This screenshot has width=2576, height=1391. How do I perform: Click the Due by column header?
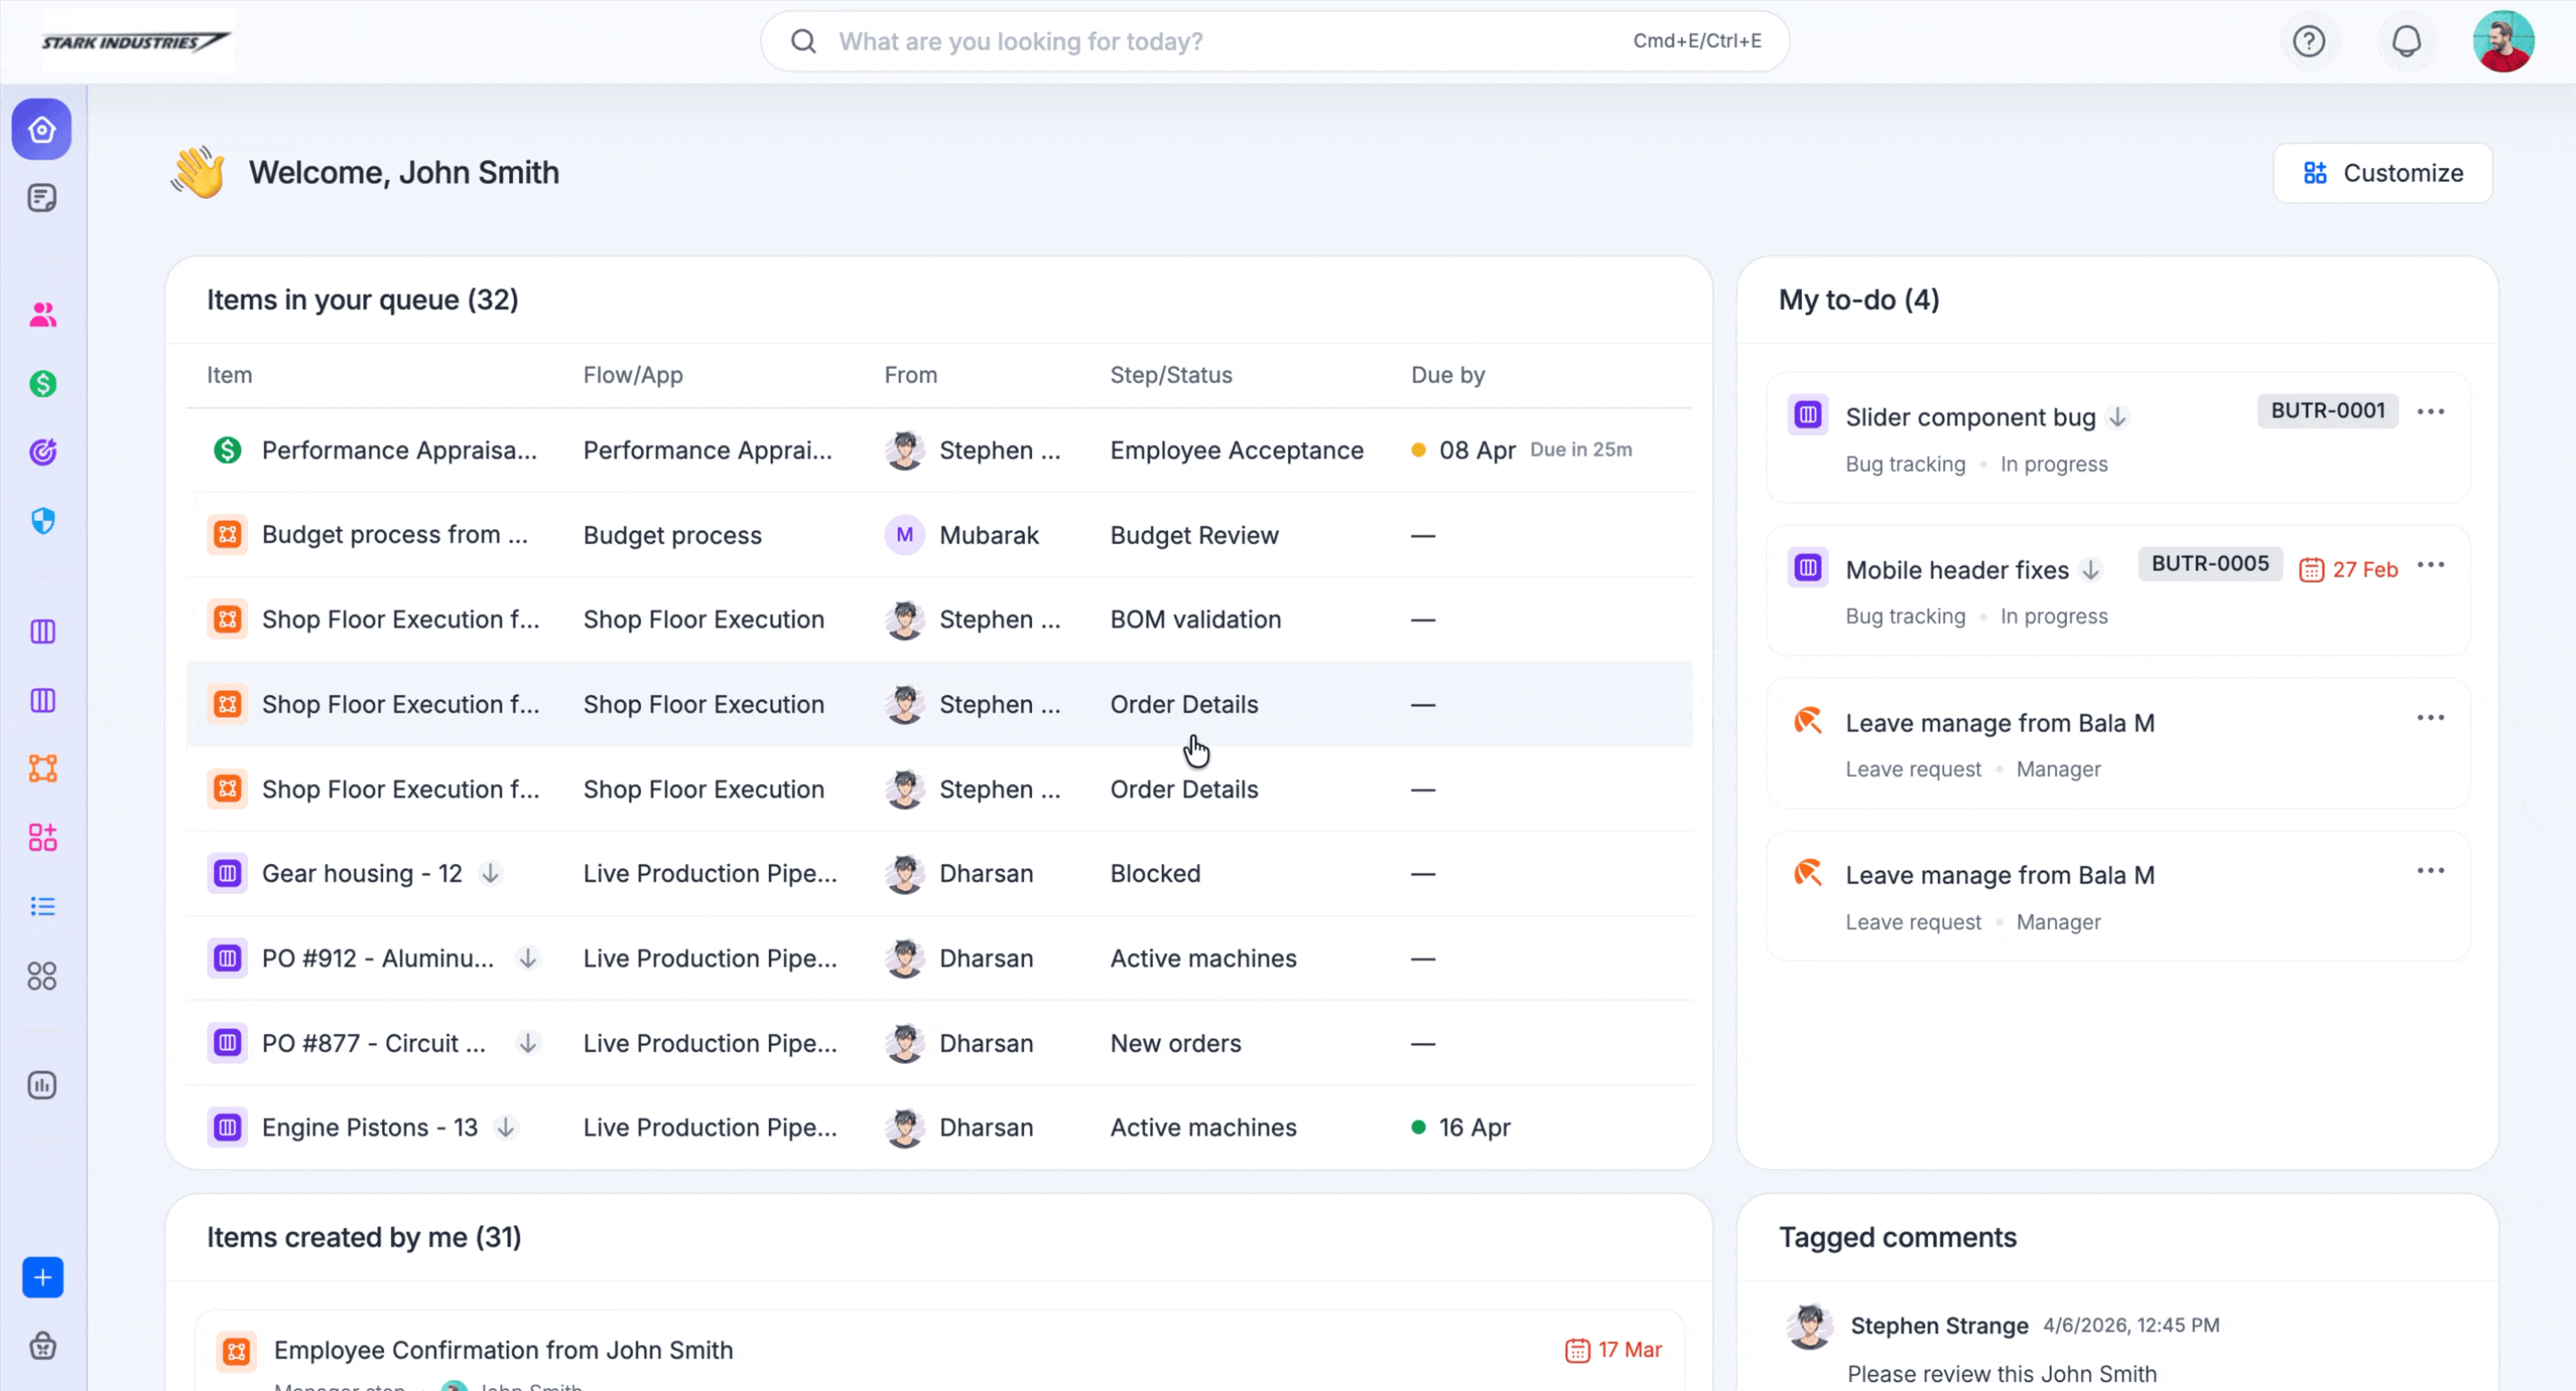coord(1447,375)
